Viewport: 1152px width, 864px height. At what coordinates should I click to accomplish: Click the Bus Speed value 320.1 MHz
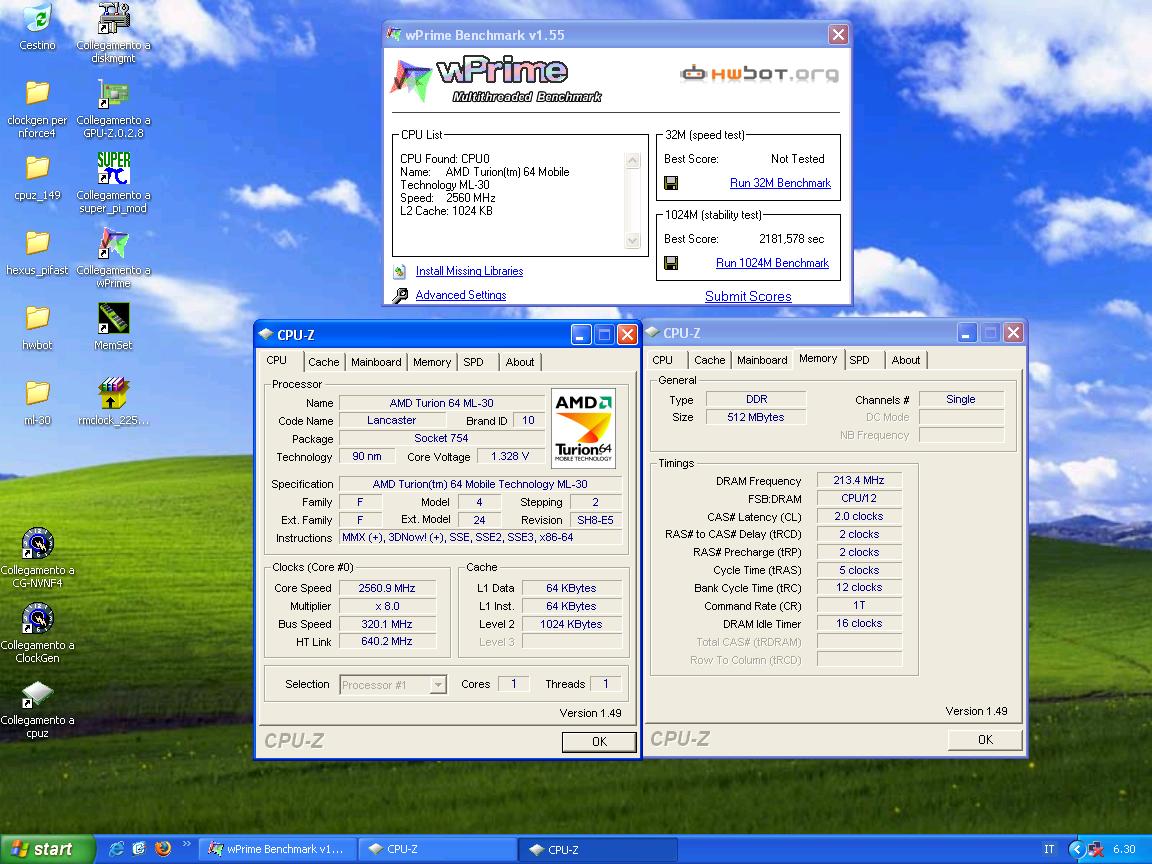(387, 624)
